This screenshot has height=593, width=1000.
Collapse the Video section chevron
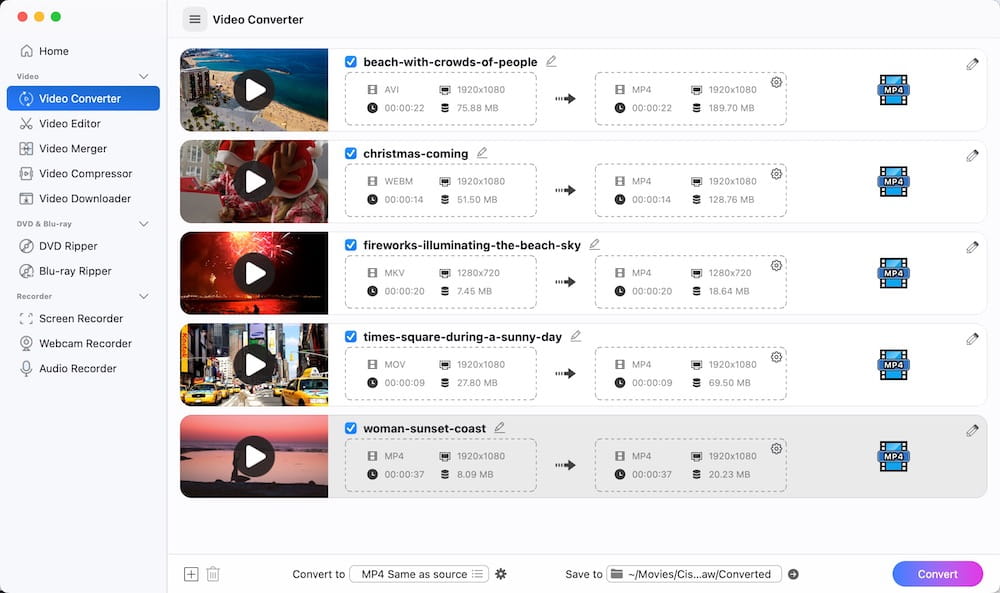pos(143,77)
